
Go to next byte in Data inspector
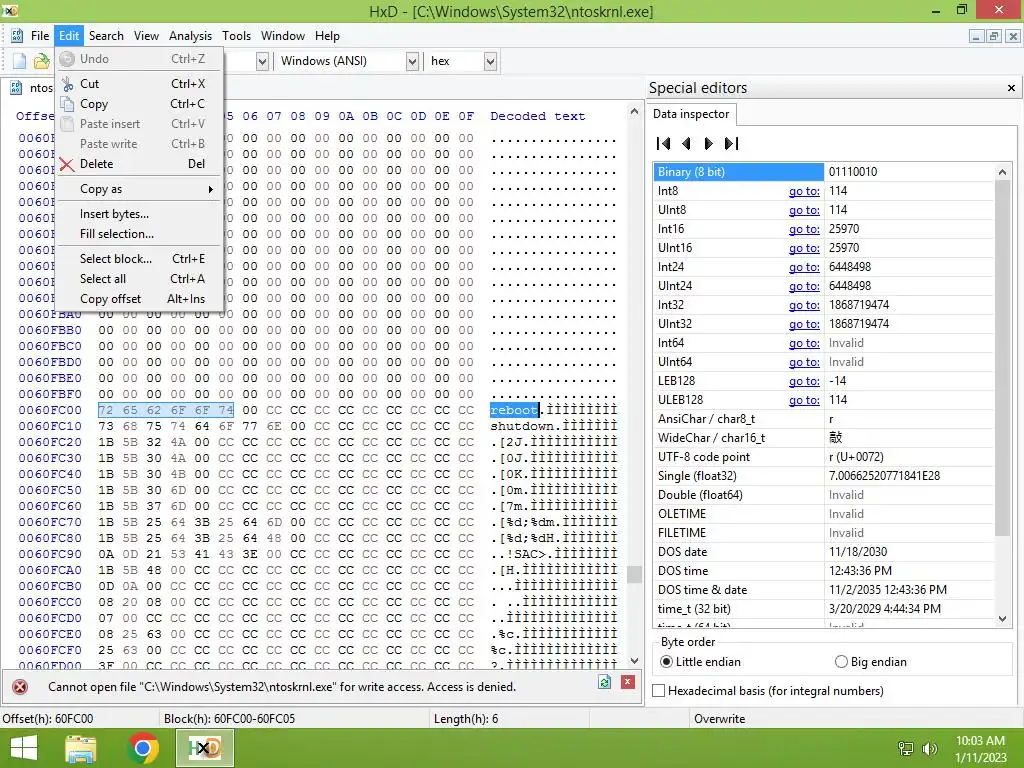tap(708, 143)
